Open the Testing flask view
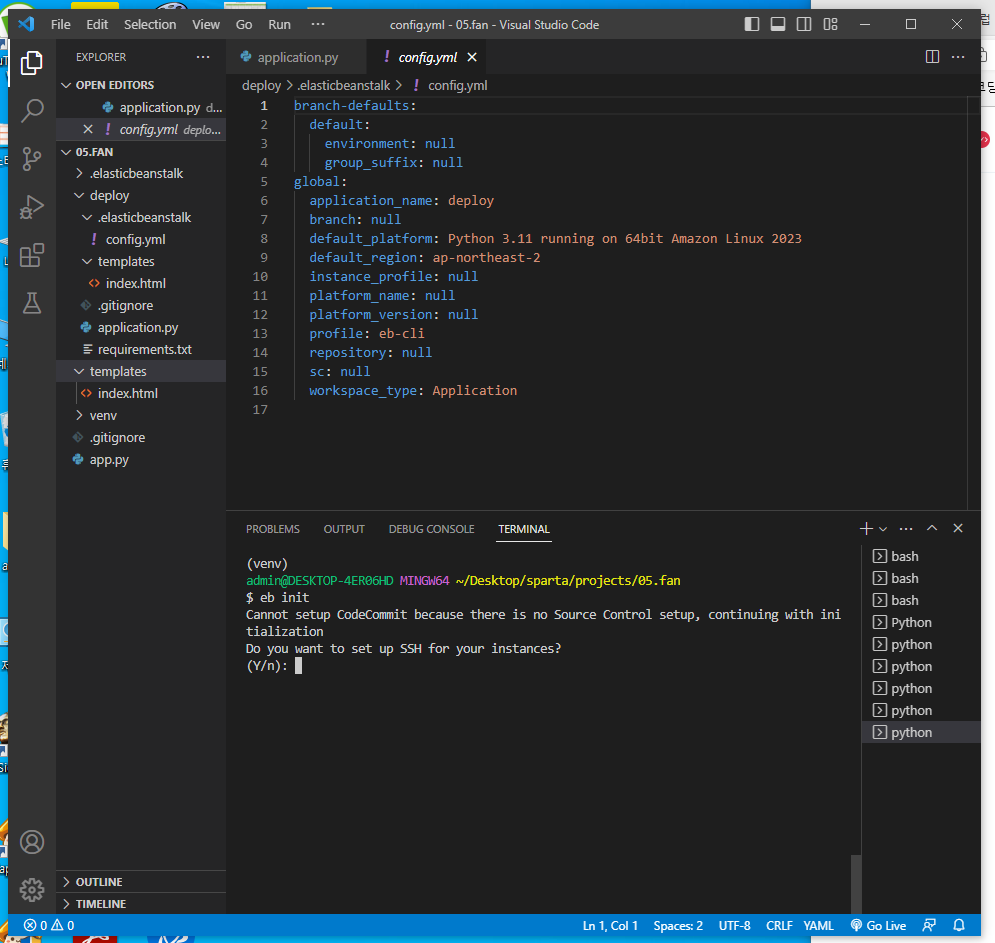The width and height of the screenshot is (995, 943). pos(32,303)
